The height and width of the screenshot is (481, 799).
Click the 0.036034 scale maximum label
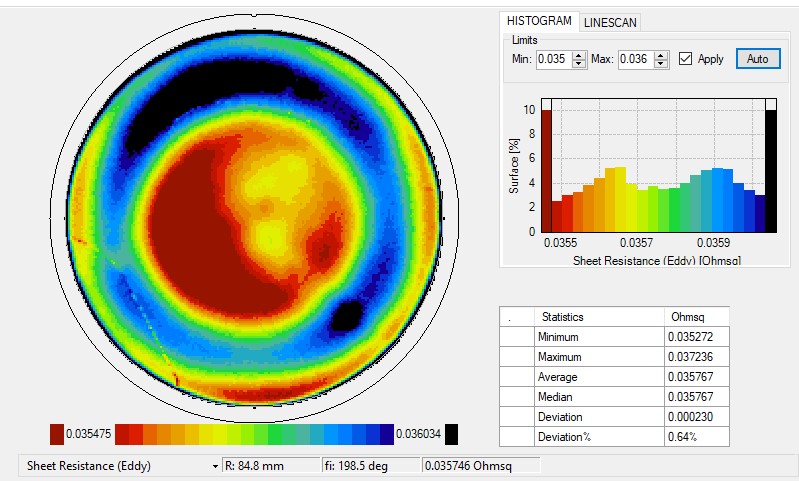tap(418, 434)
